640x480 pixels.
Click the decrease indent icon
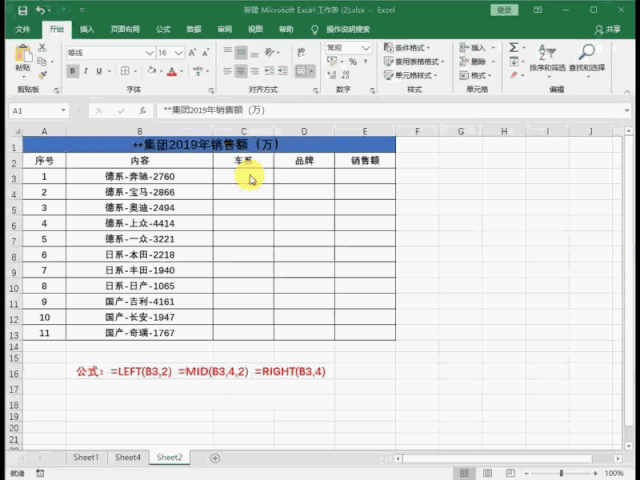tap(269, 71)
